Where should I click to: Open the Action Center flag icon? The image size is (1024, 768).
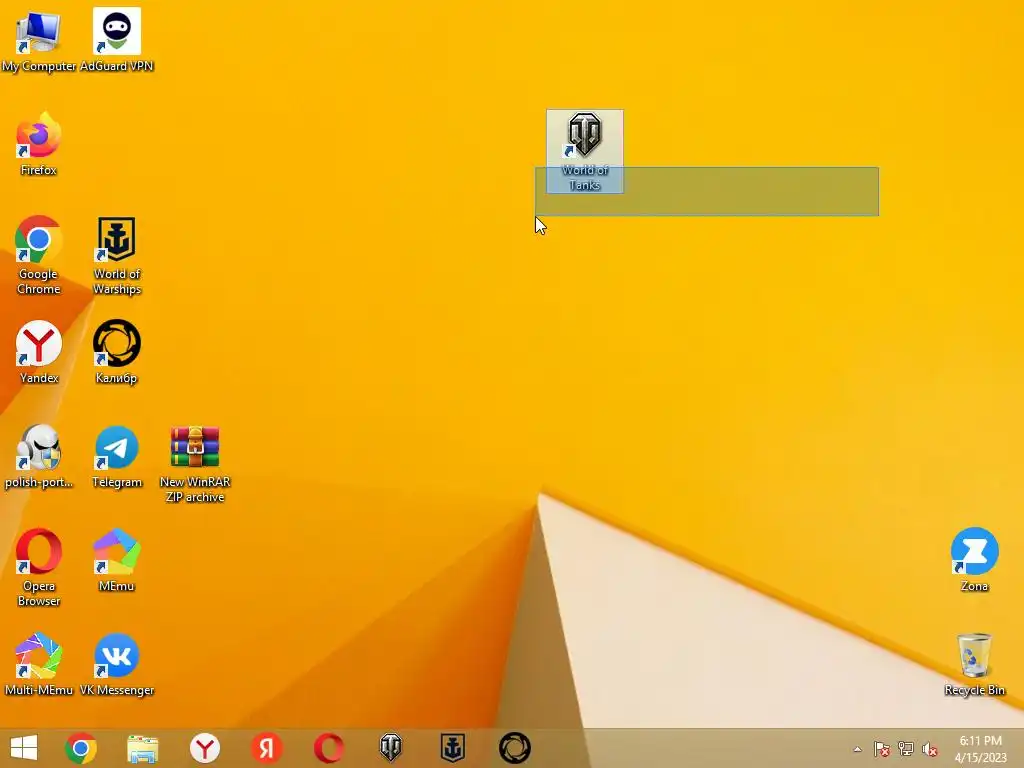click(x=881, y=749)
